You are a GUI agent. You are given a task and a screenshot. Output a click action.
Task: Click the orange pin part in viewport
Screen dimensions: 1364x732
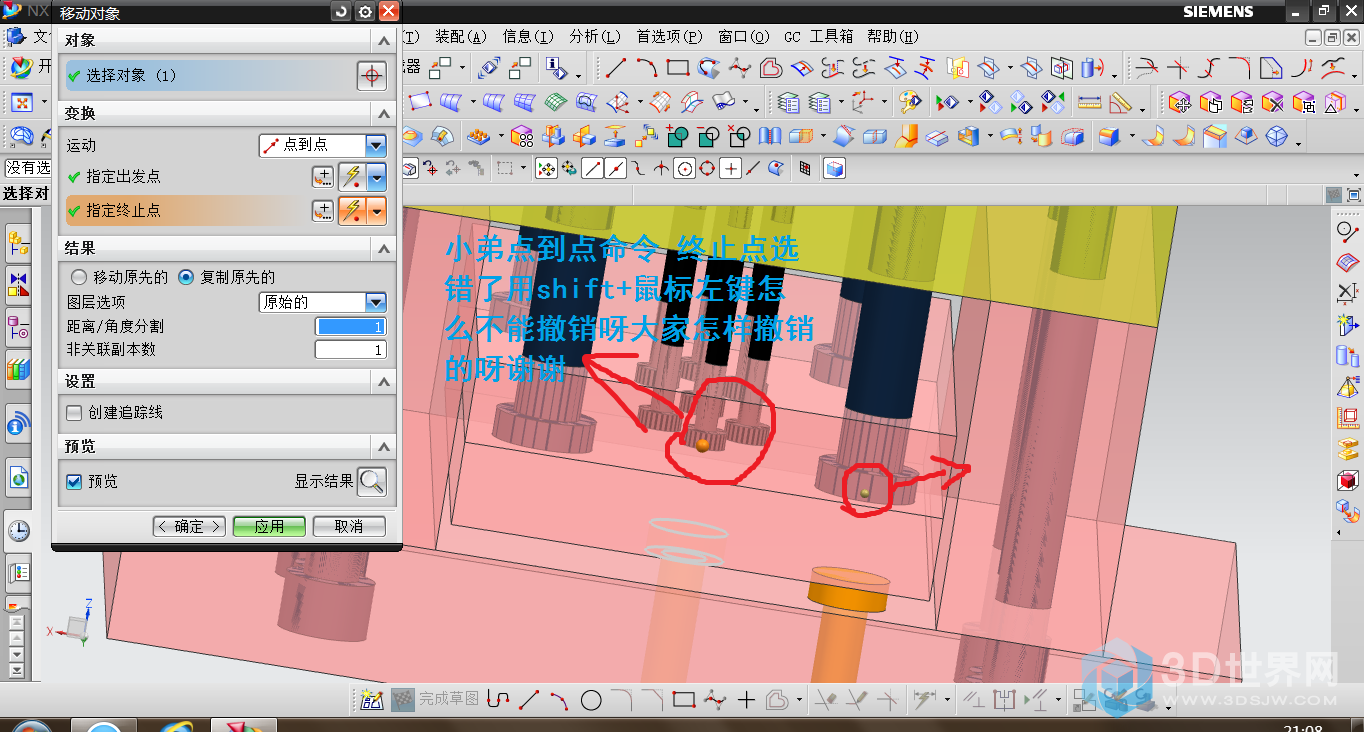[846, 625]
